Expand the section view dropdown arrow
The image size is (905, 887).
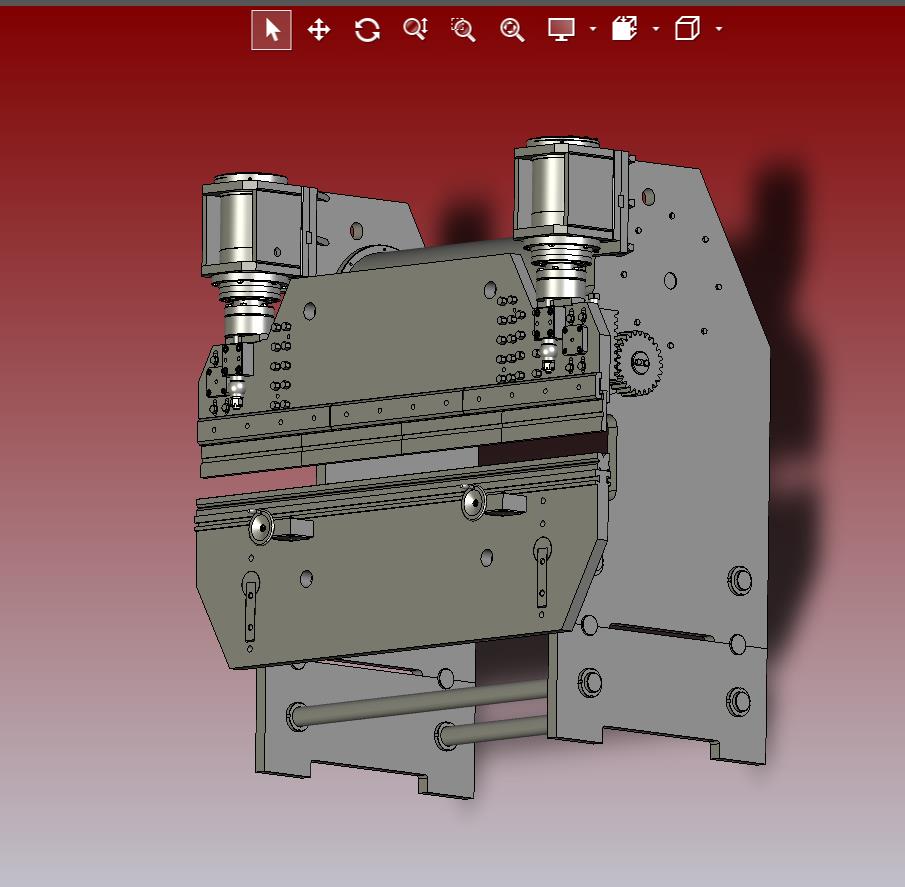[x=656, y=28]
